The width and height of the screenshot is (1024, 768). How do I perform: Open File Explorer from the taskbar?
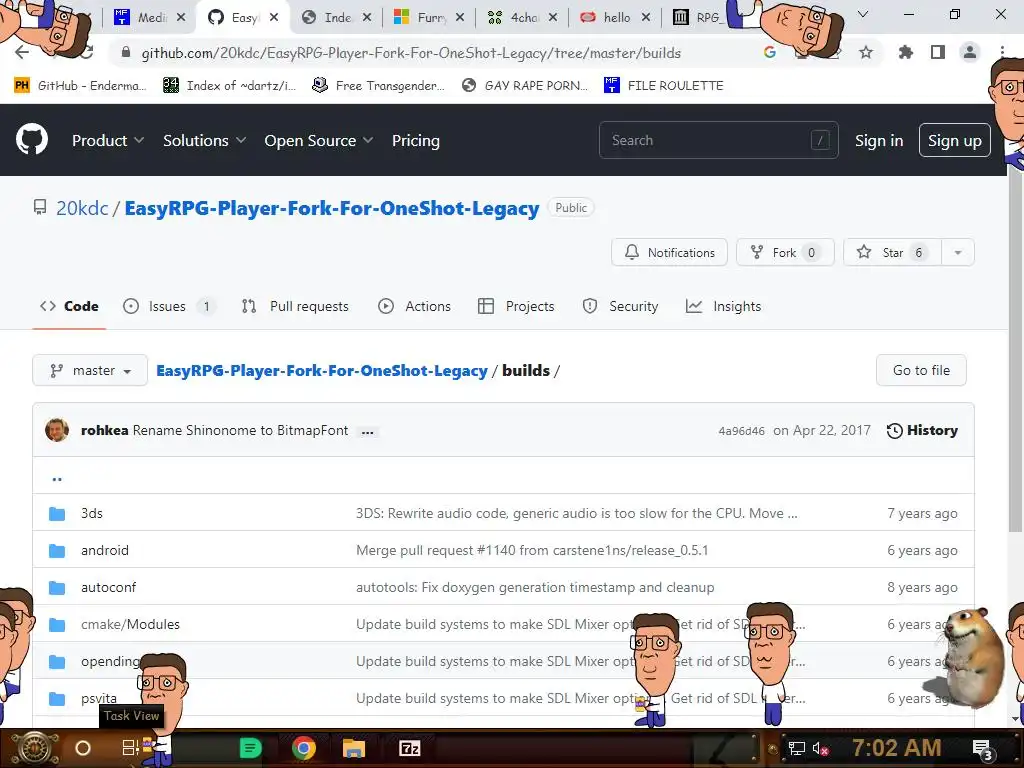click(354, 748)
